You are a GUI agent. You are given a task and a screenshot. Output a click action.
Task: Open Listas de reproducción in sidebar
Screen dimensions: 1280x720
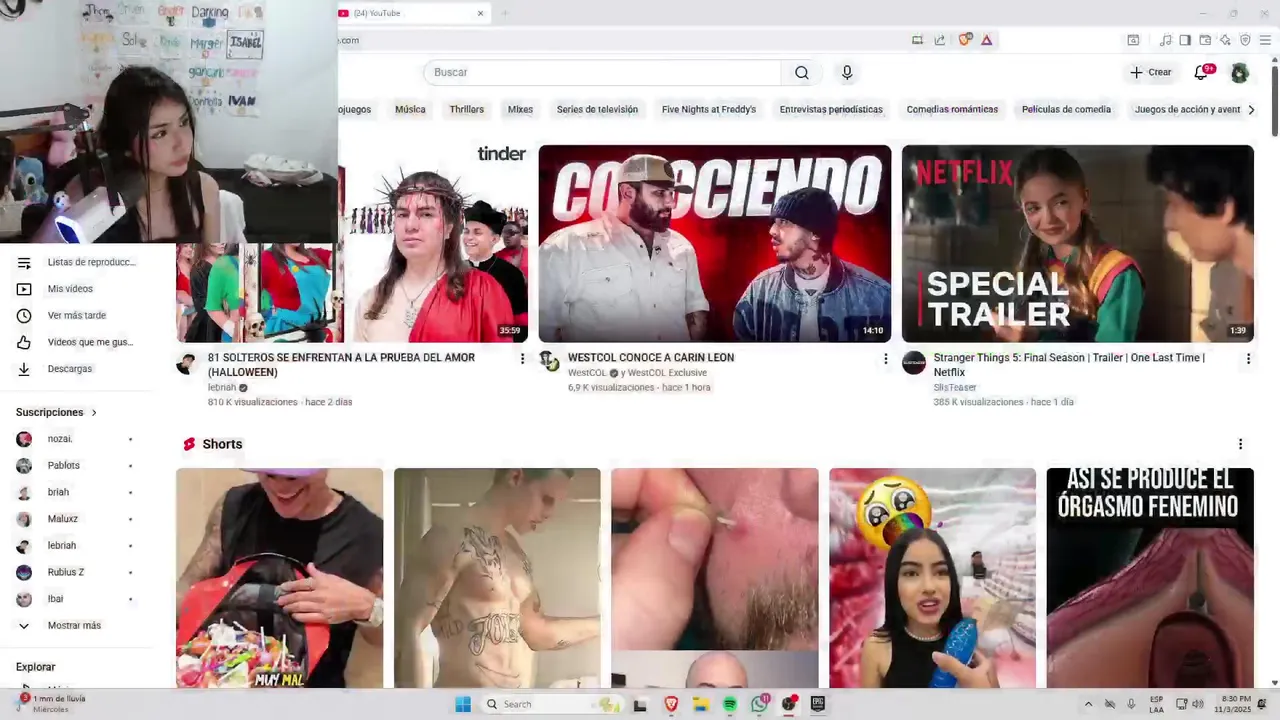coord(80,262)
